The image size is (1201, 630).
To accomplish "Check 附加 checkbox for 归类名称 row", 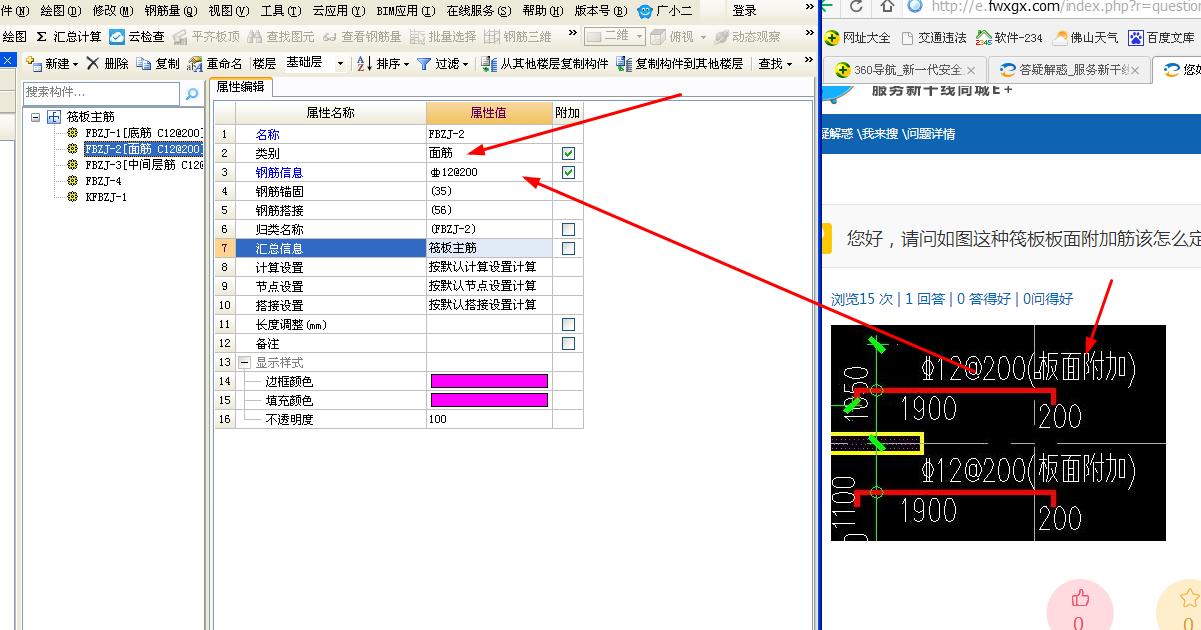I will [568, 229].
